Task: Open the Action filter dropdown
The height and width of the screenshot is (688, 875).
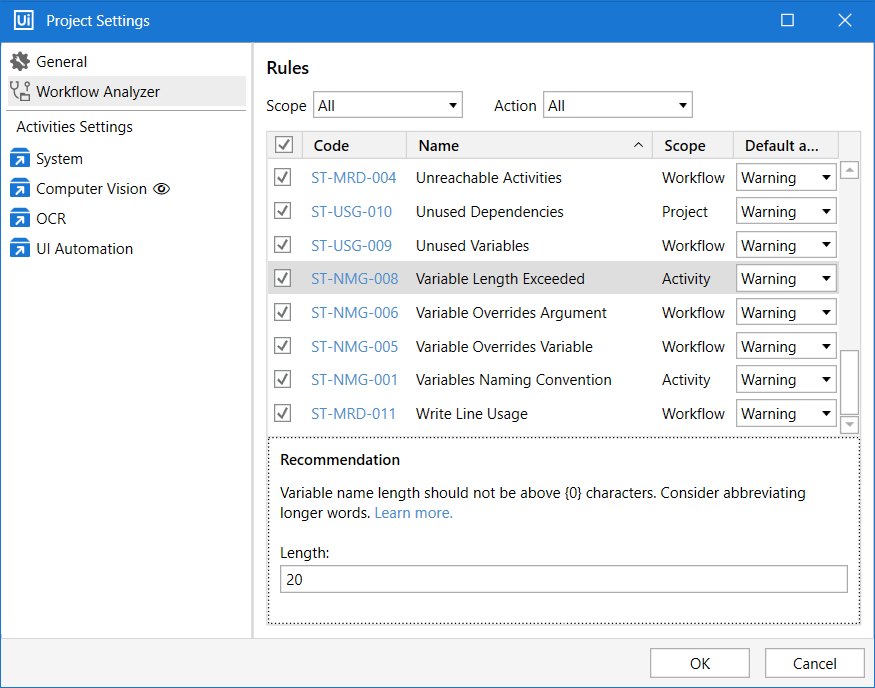Action: tap(617, 106)
